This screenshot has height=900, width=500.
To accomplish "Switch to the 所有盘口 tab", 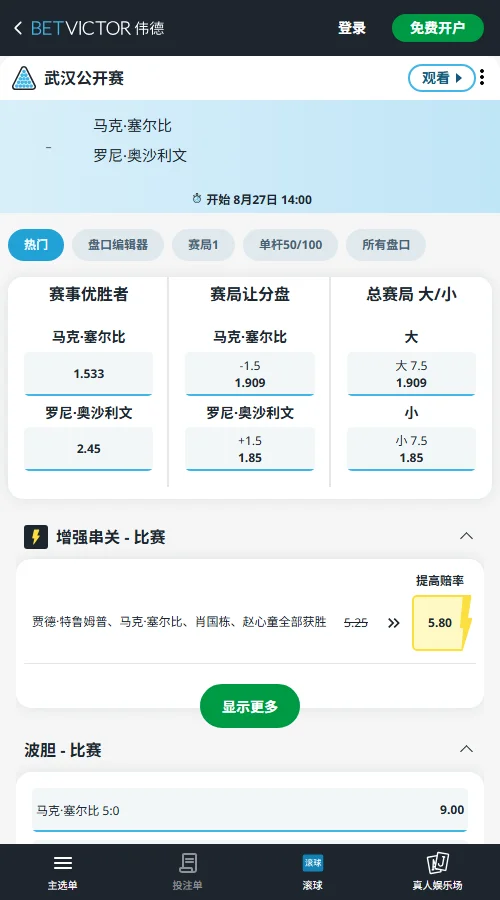I will pos(386,245).
